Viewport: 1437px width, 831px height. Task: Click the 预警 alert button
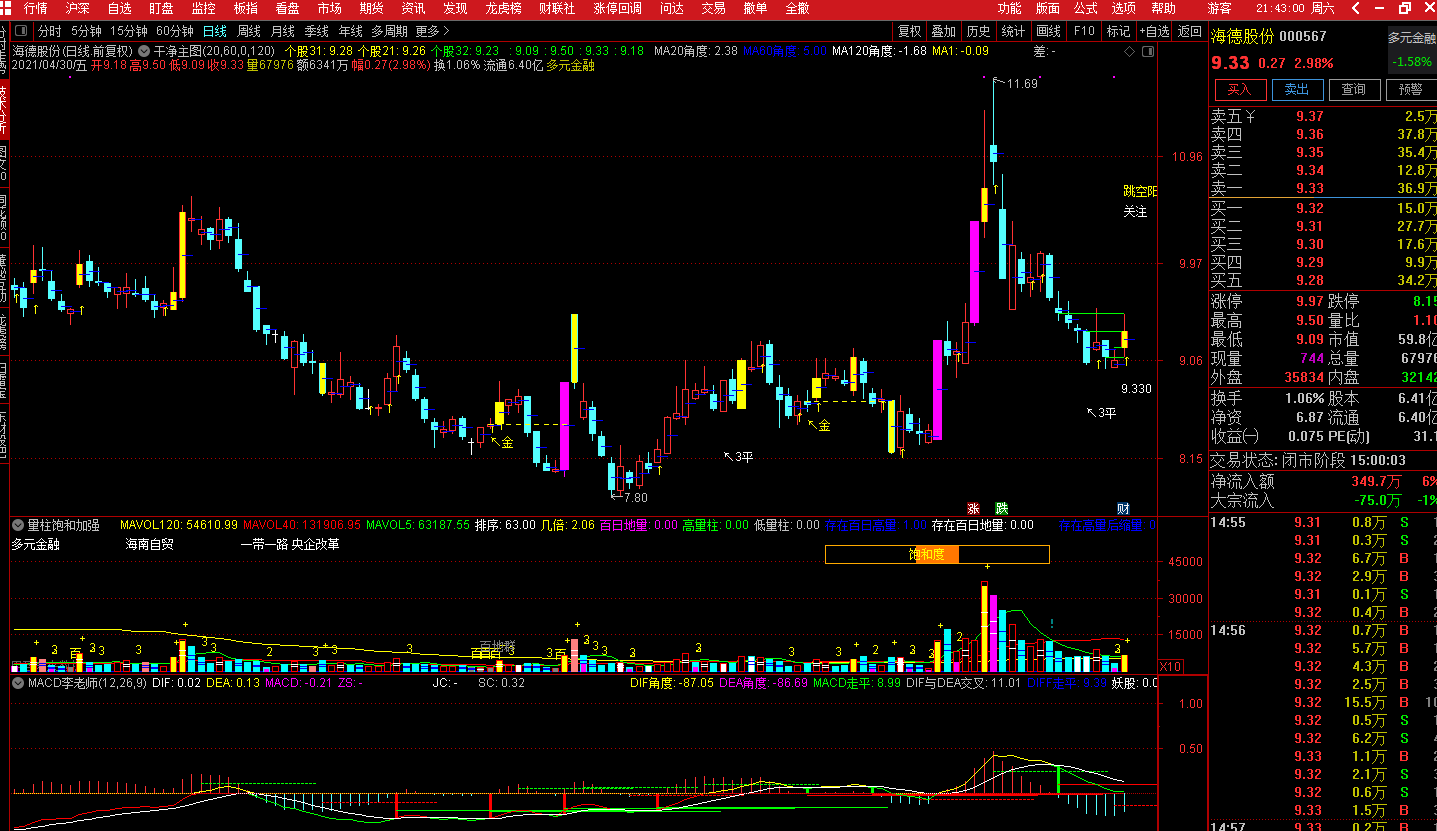(x=1411, y=90)
